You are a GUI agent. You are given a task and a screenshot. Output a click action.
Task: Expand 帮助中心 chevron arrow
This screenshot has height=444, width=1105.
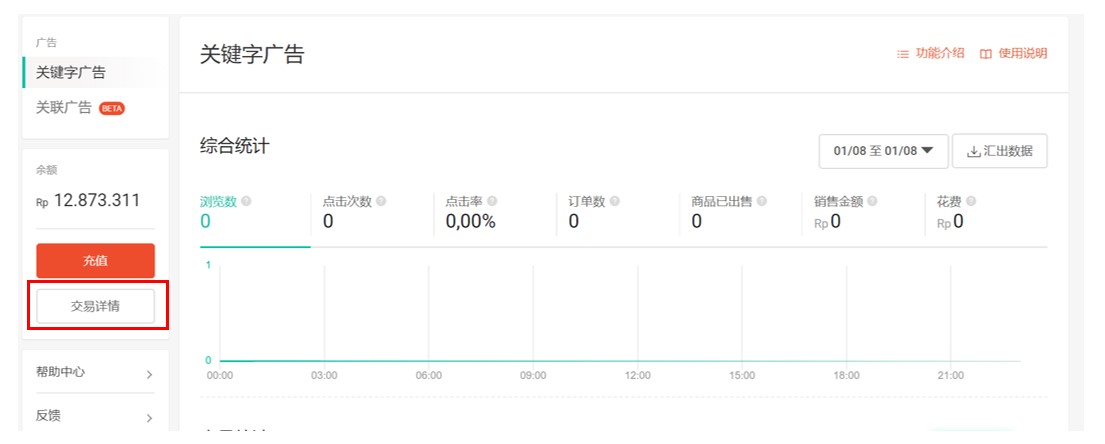coord(149,374)
